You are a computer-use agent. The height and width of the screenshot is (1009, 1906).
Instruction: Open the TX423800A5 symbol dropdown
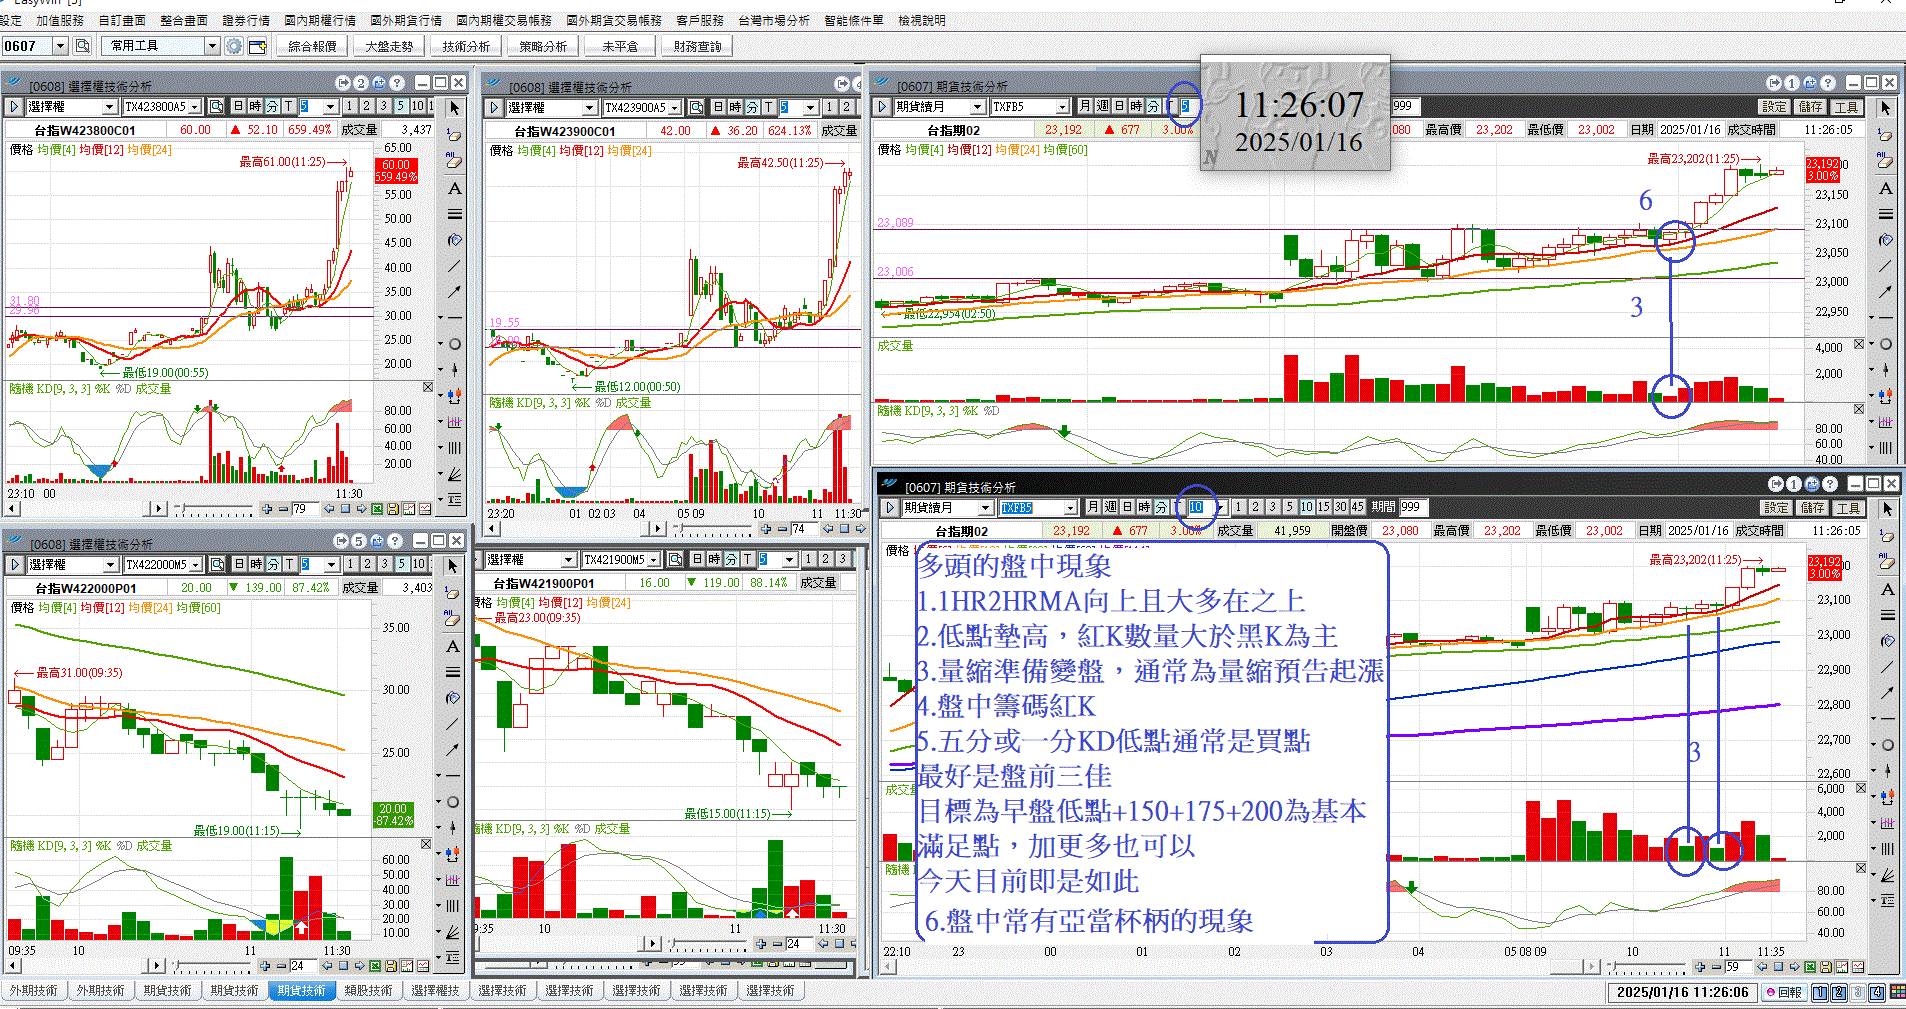pos(194,106)
